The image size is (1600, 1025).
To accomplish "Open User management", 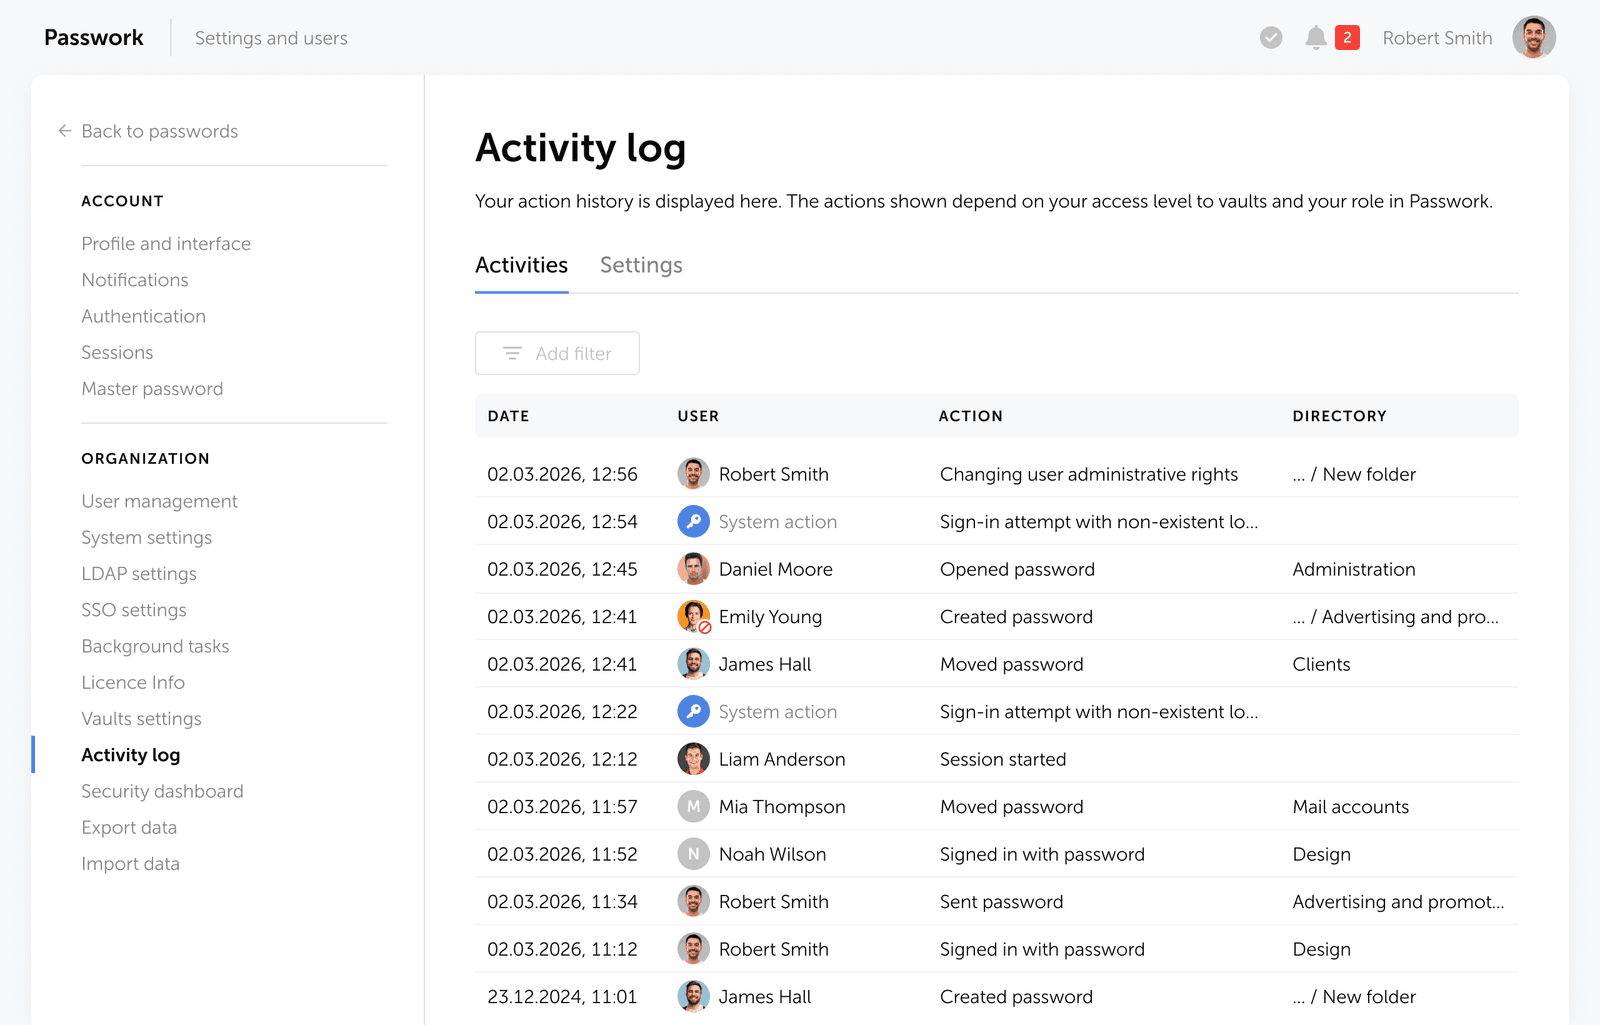I will tap(159, 501).
